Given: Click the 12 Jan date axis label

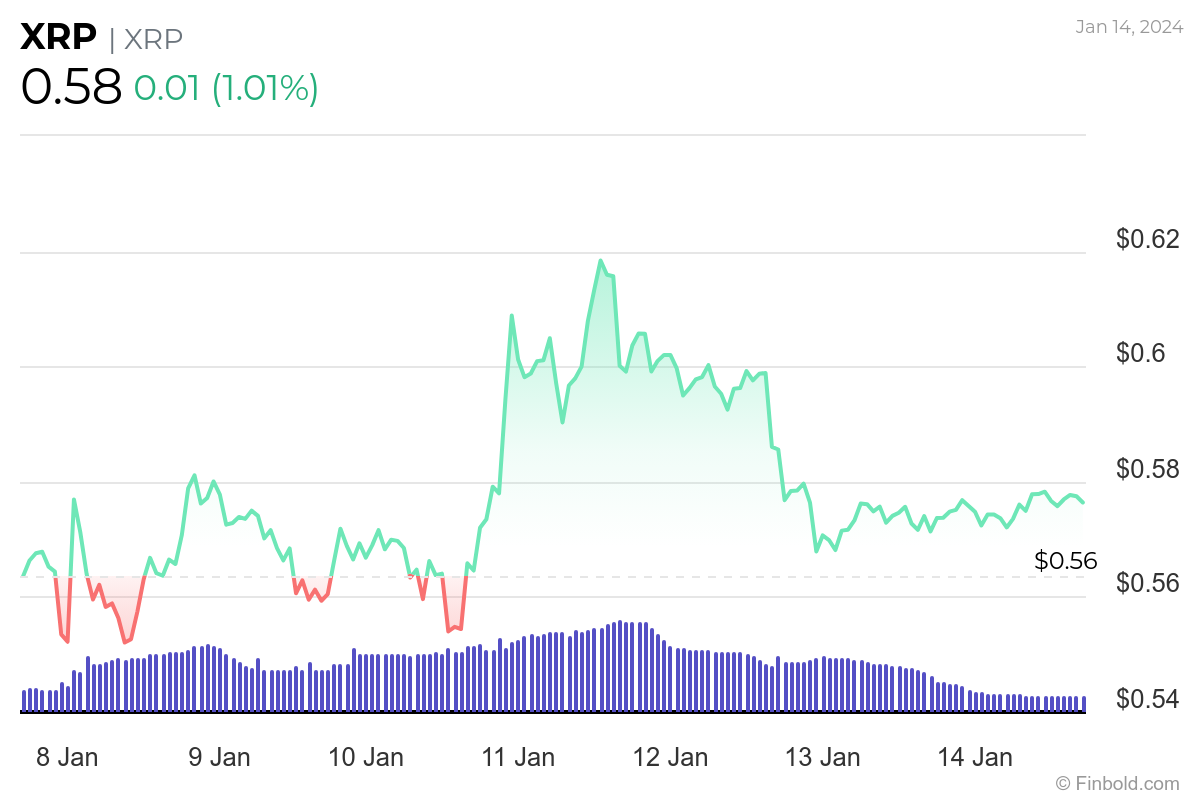Looking at the screenshot, I should tap(672, 758).
